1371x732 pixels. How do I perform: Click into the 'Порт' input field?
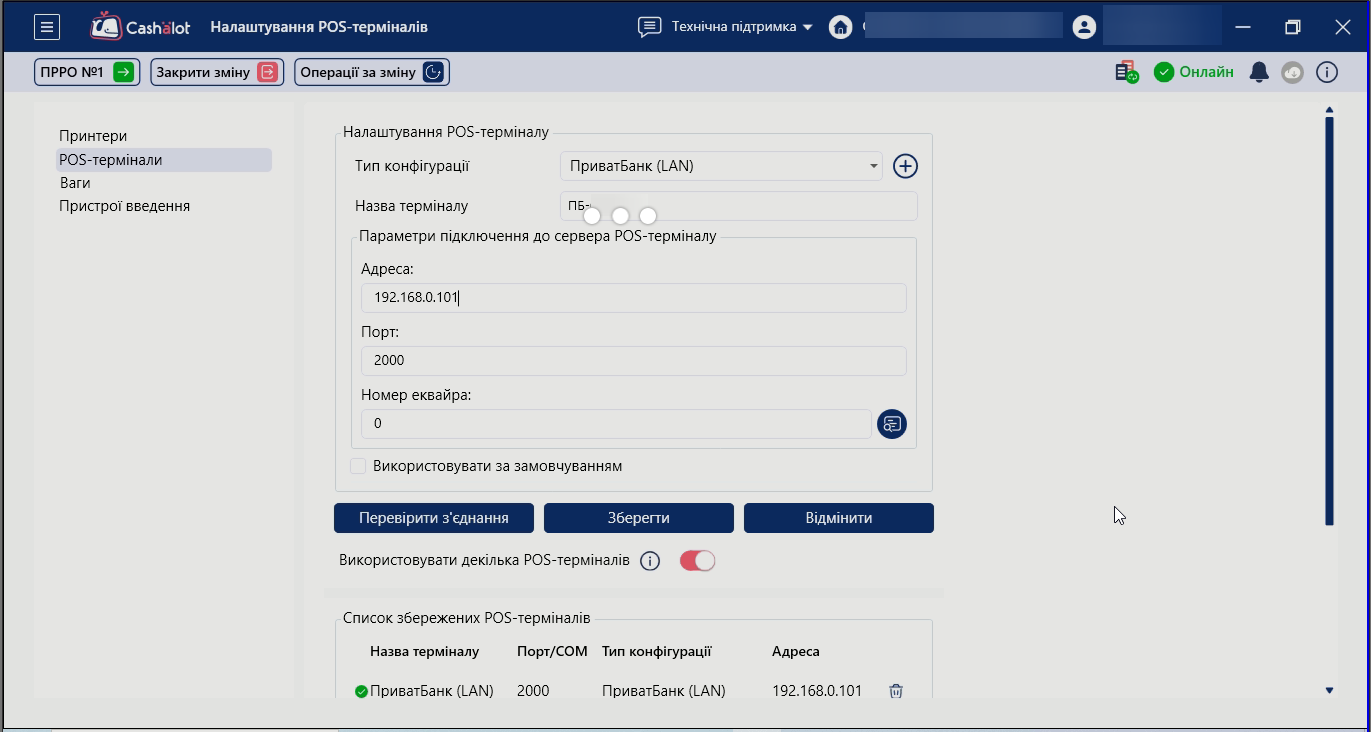click(x=633, y=361)
